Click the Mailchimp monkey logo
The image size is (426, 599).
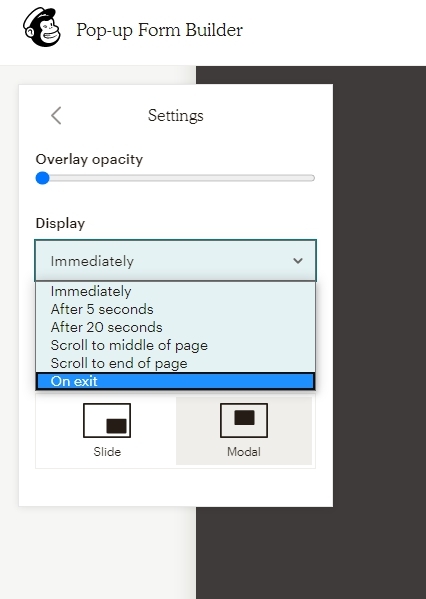[x=42, y=27]
